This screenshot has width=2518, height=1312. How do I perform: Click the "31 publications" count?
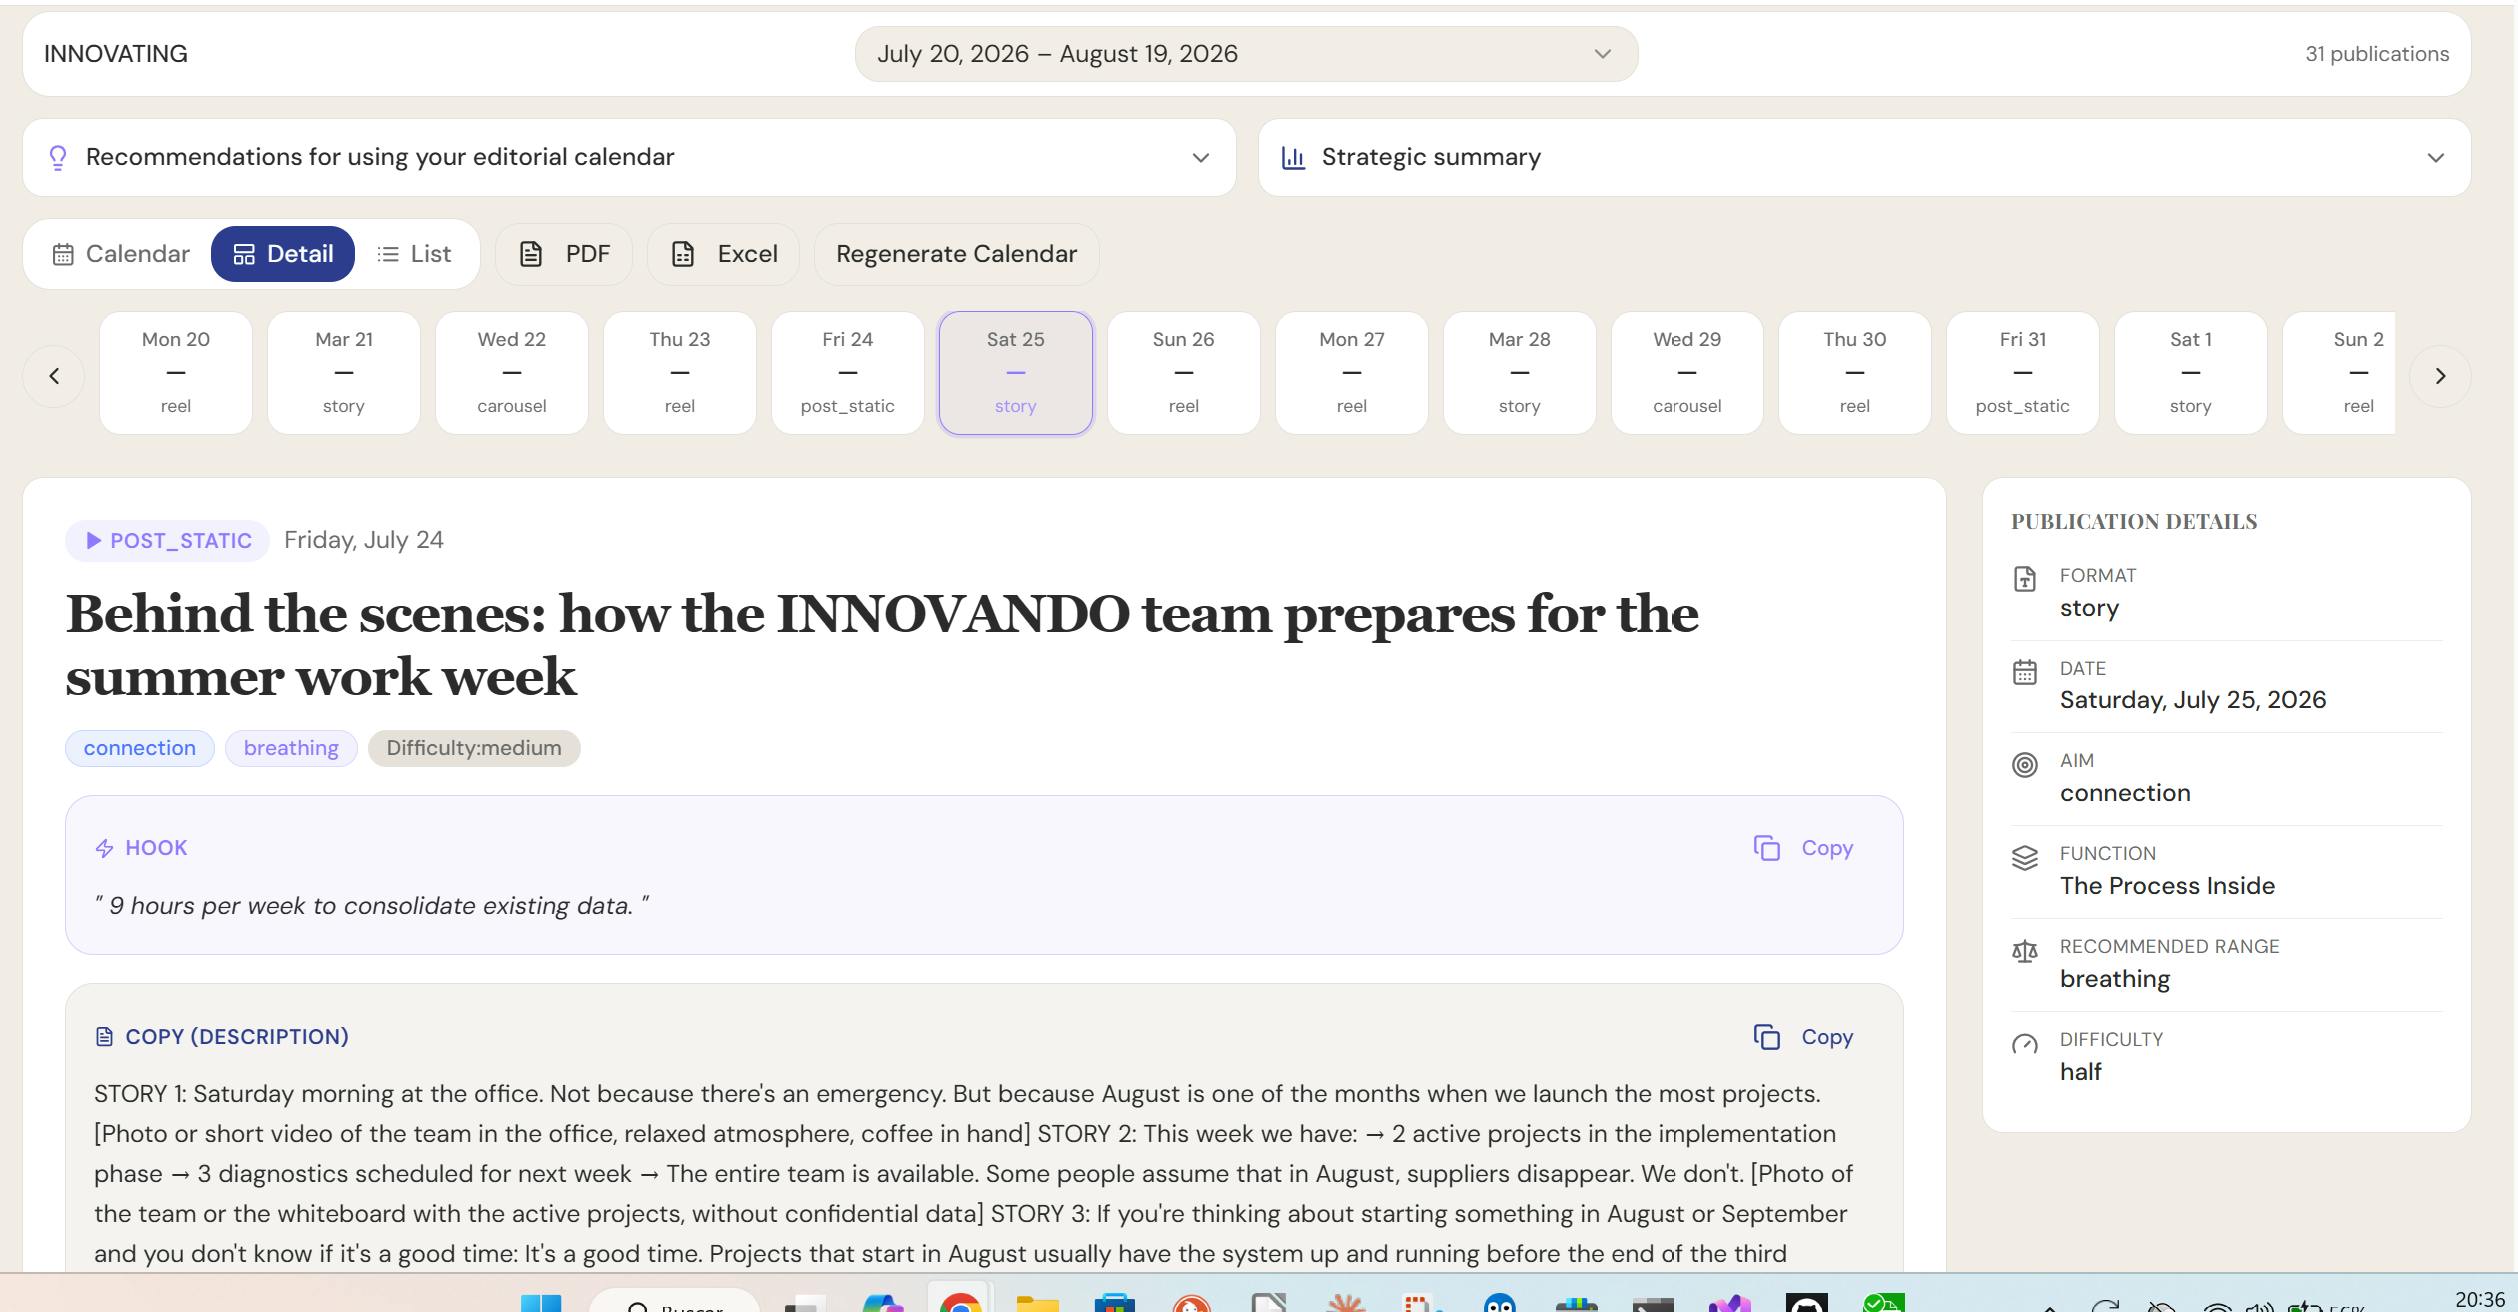[x=2377, y=54]
